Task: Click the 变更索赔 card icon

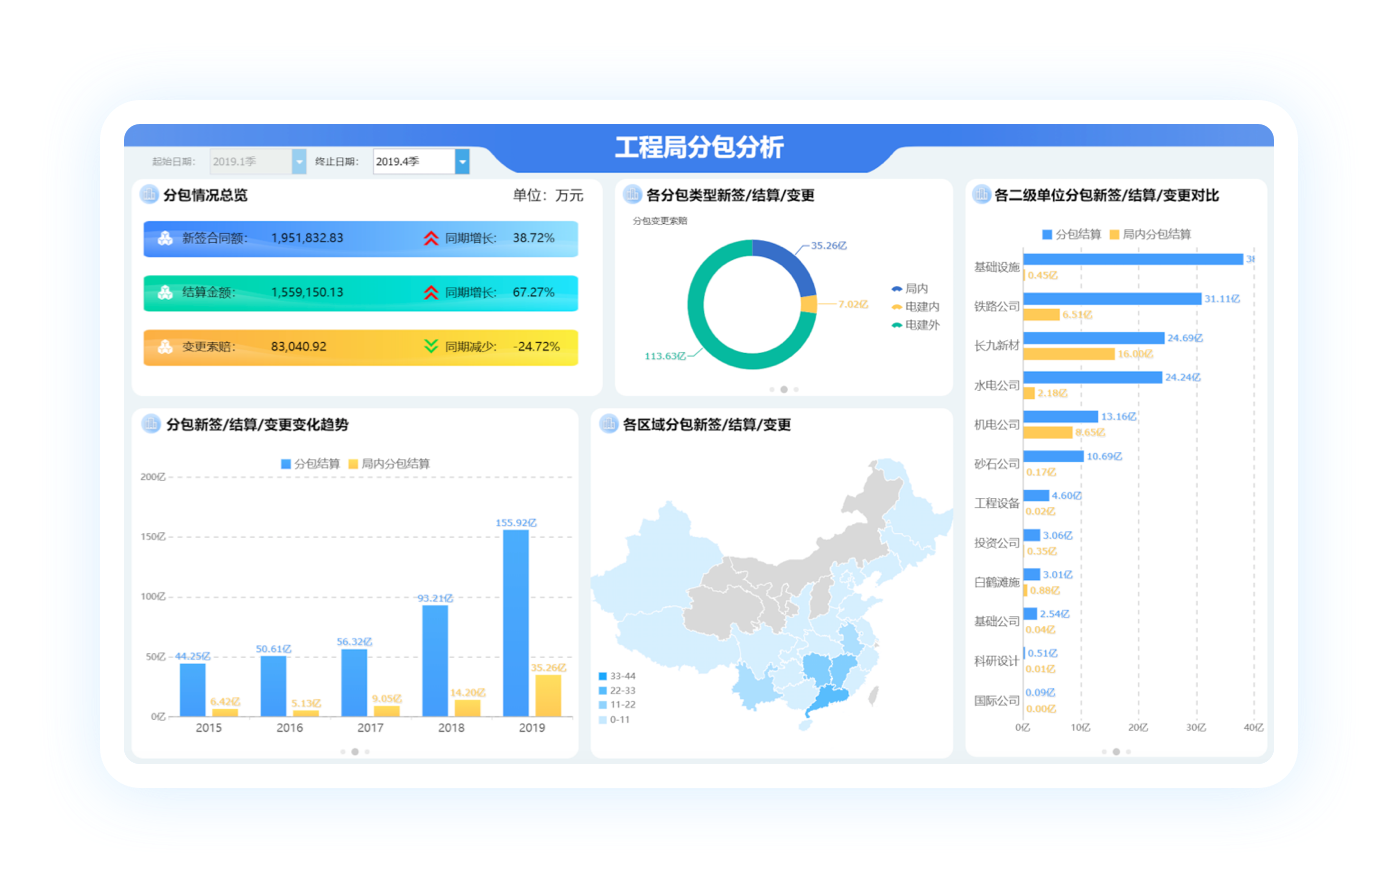Action: 165,347
